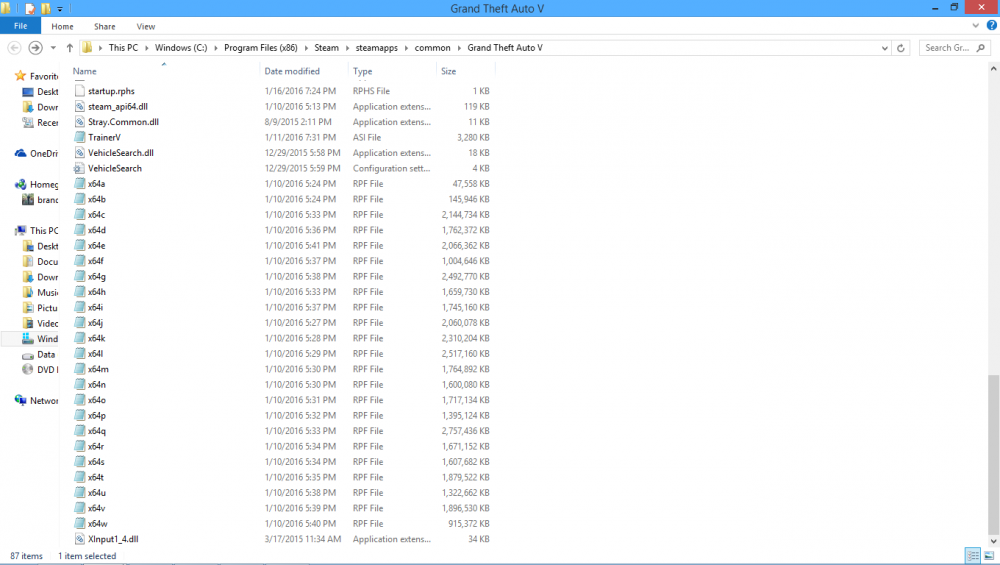
Task: Select the Favorites star icon
Action: click(x=20, y=76)
